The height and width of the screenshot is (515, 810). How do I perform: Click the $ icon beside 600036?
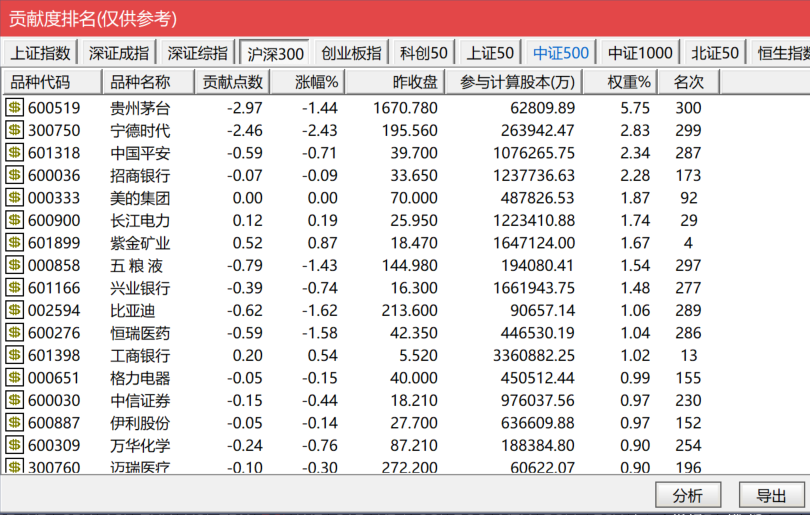14,175
